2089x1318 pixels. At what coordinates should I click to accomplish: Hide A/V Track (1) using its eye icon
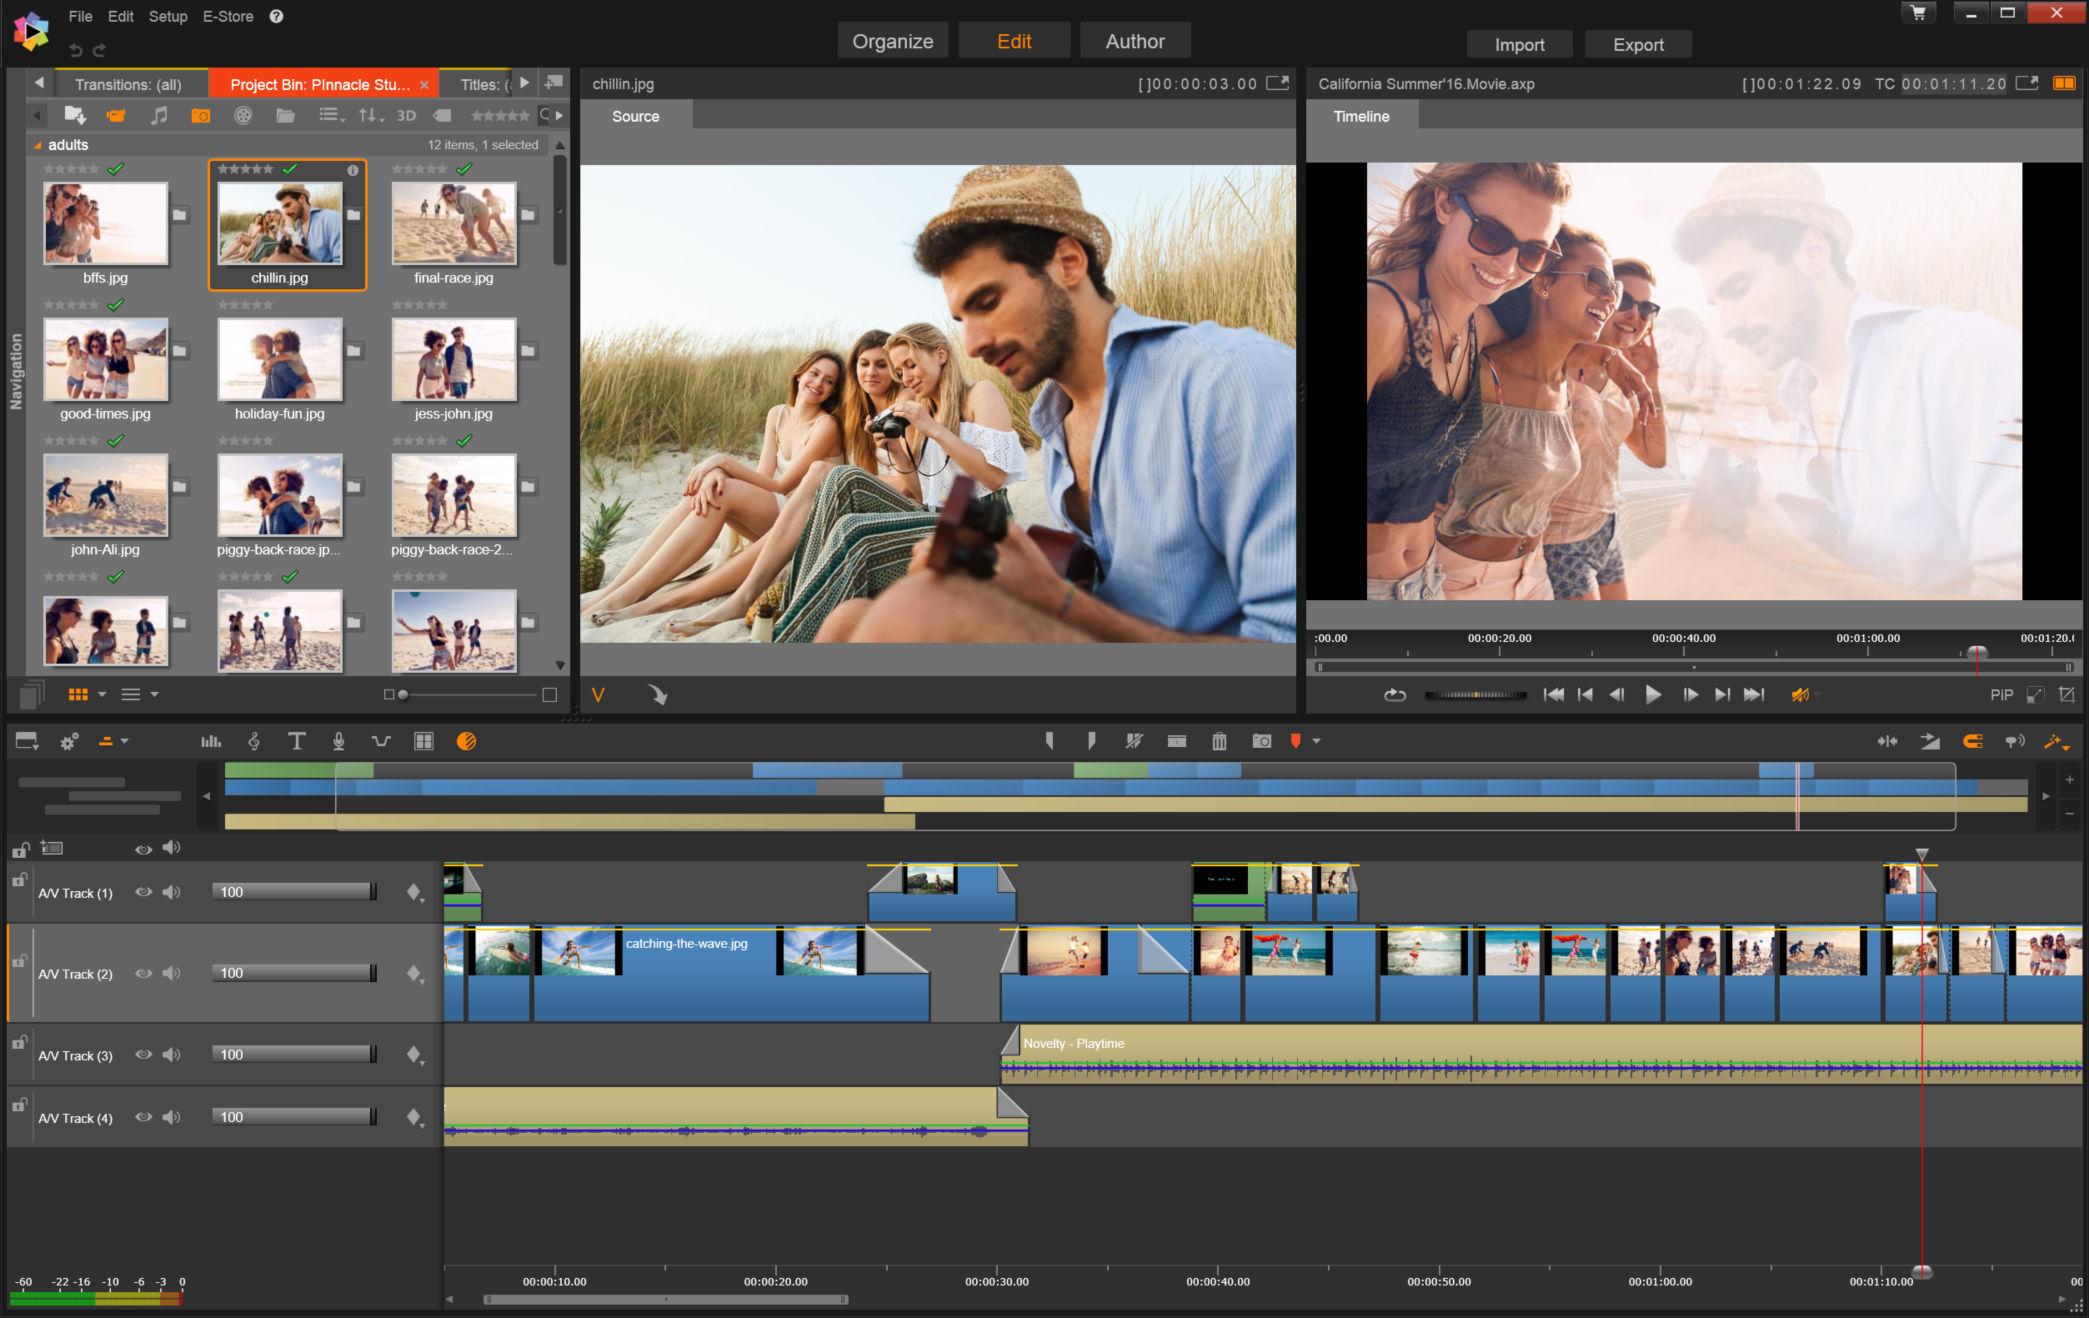tap(144, 892)
